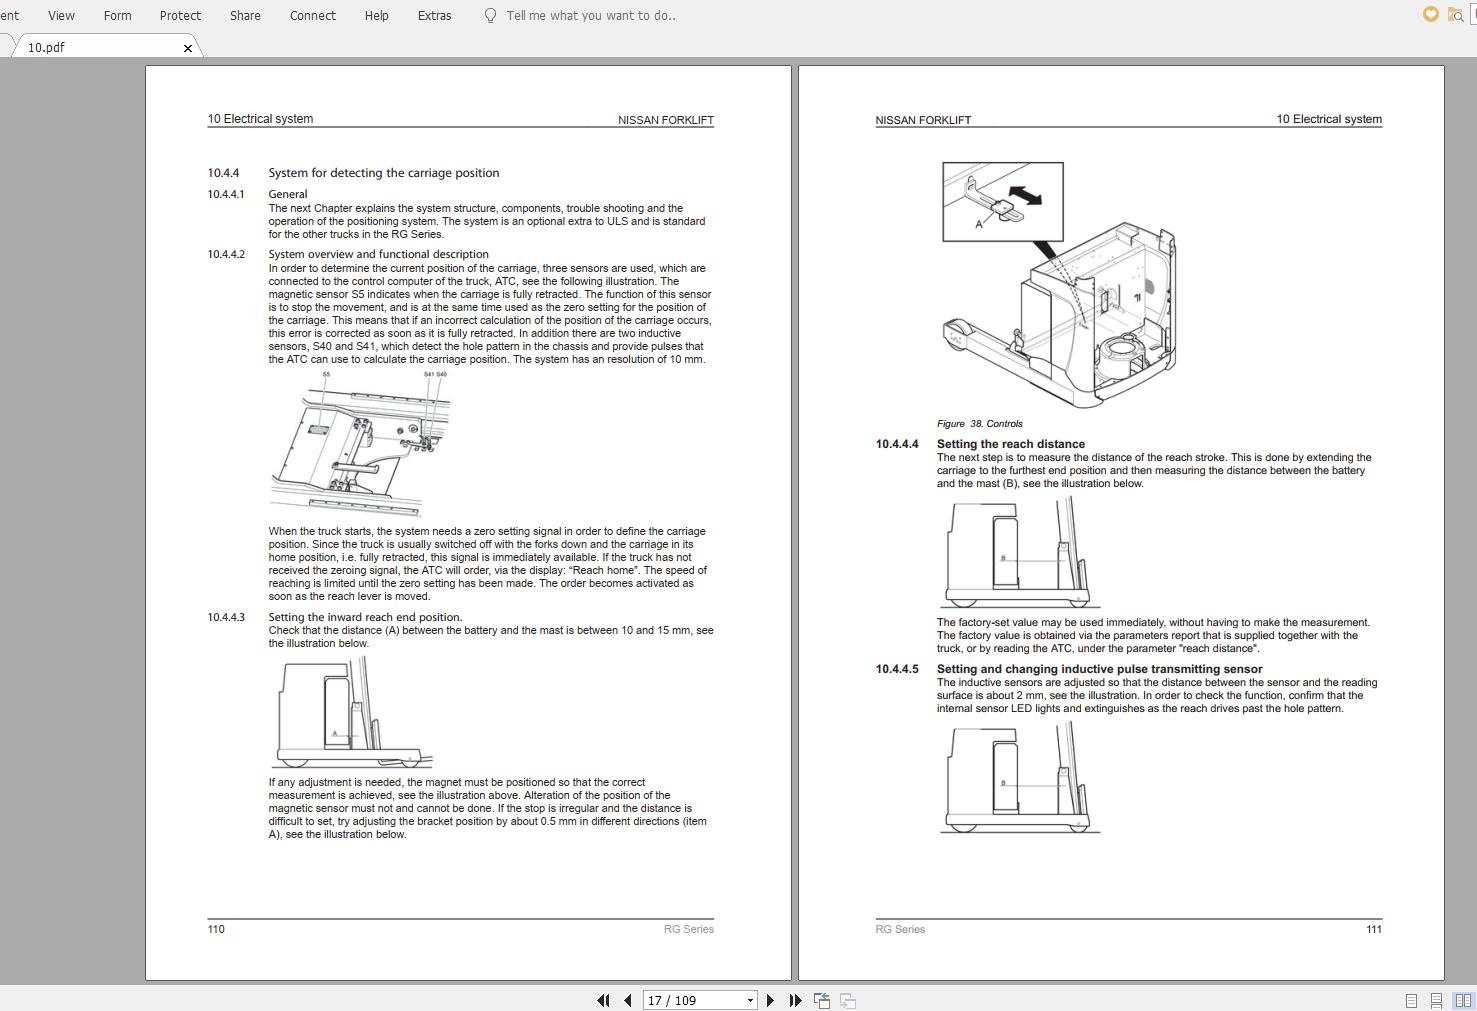Open the Protect menu
This screenshot has height=1011, width=1477.
pos(180,15)
